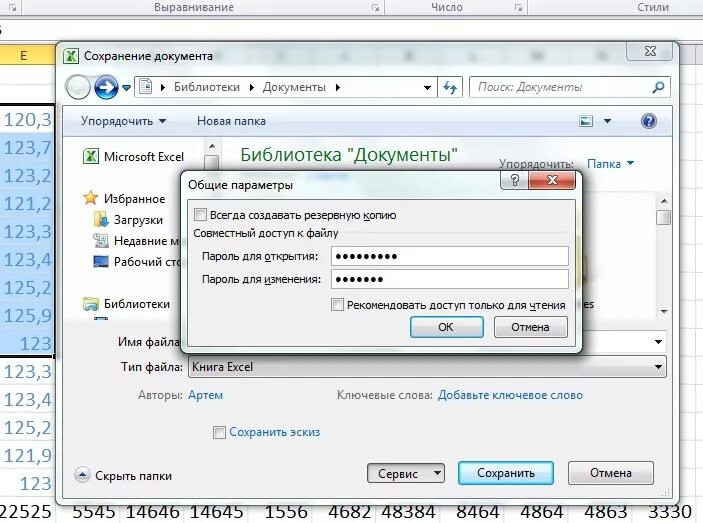Viewport: 703px width, 523px height.
Task: Click navigation pane scrollbar up arrow
Action: point(212,146)
